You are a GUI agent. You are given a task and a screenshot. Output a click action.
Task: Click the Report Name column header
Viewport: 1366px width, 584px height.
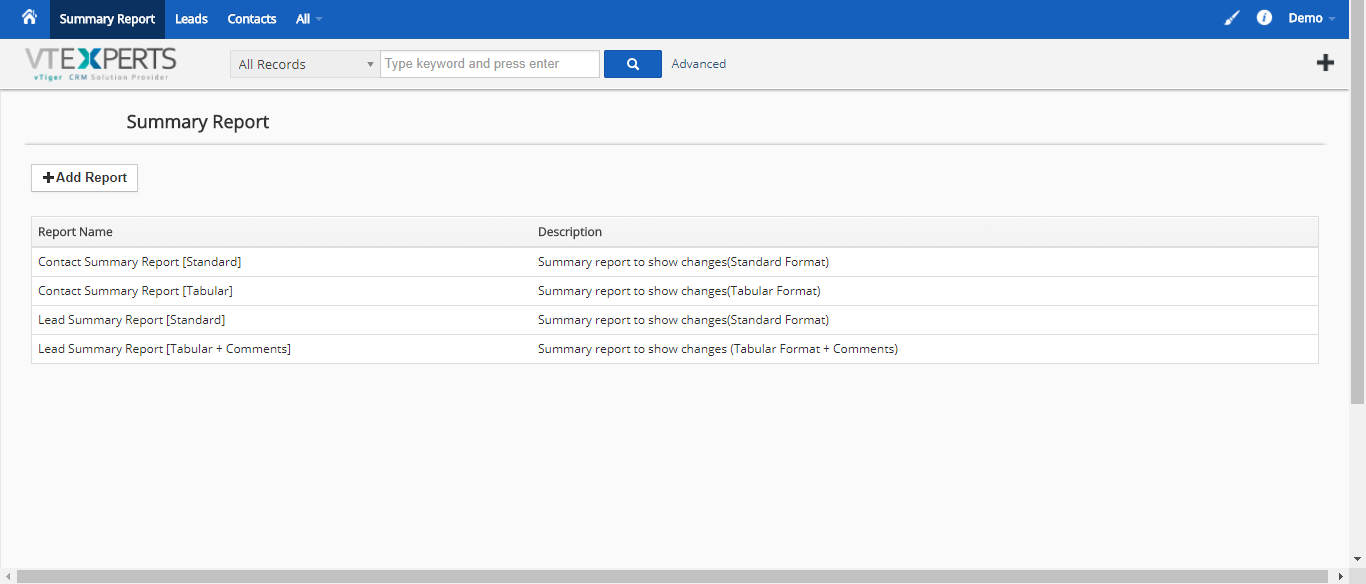pyautogui.click(x=76, y=232)
